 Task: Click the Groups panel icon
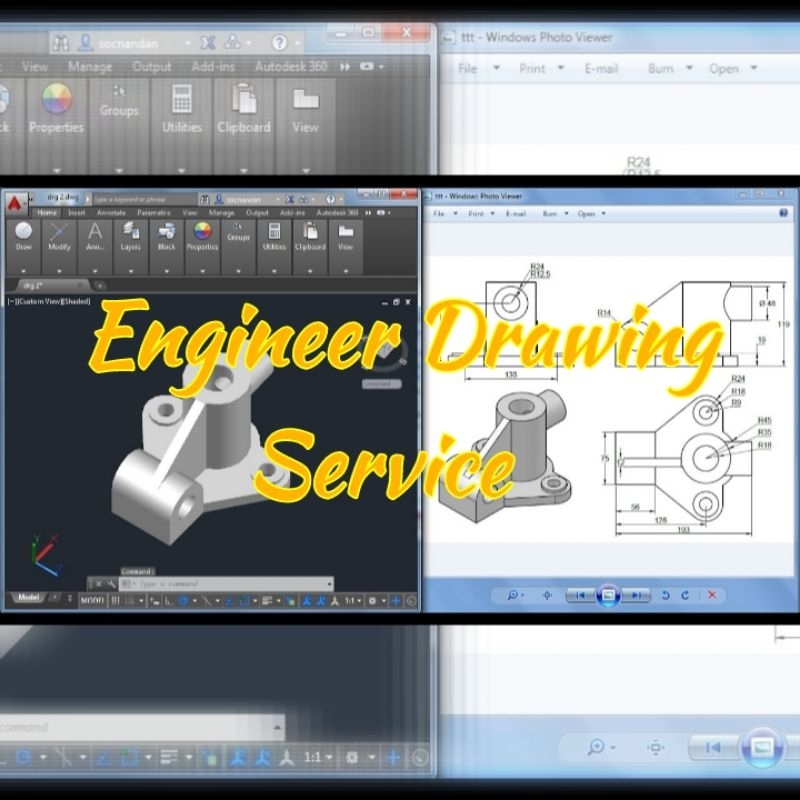[237, 230]
